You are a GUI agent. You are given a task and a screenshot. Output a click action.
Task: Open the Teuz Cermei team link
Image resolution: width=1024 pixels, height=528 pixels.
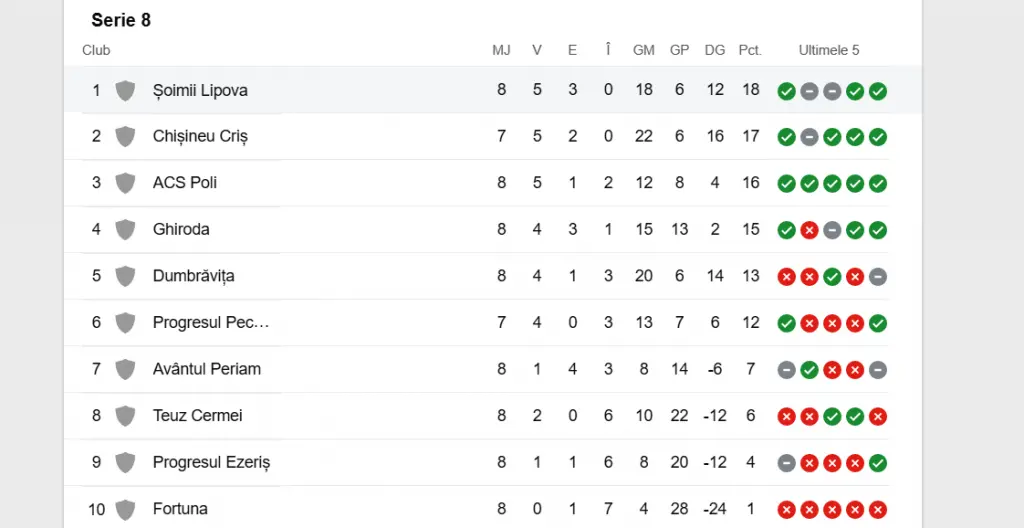click(x=197, y=416)
